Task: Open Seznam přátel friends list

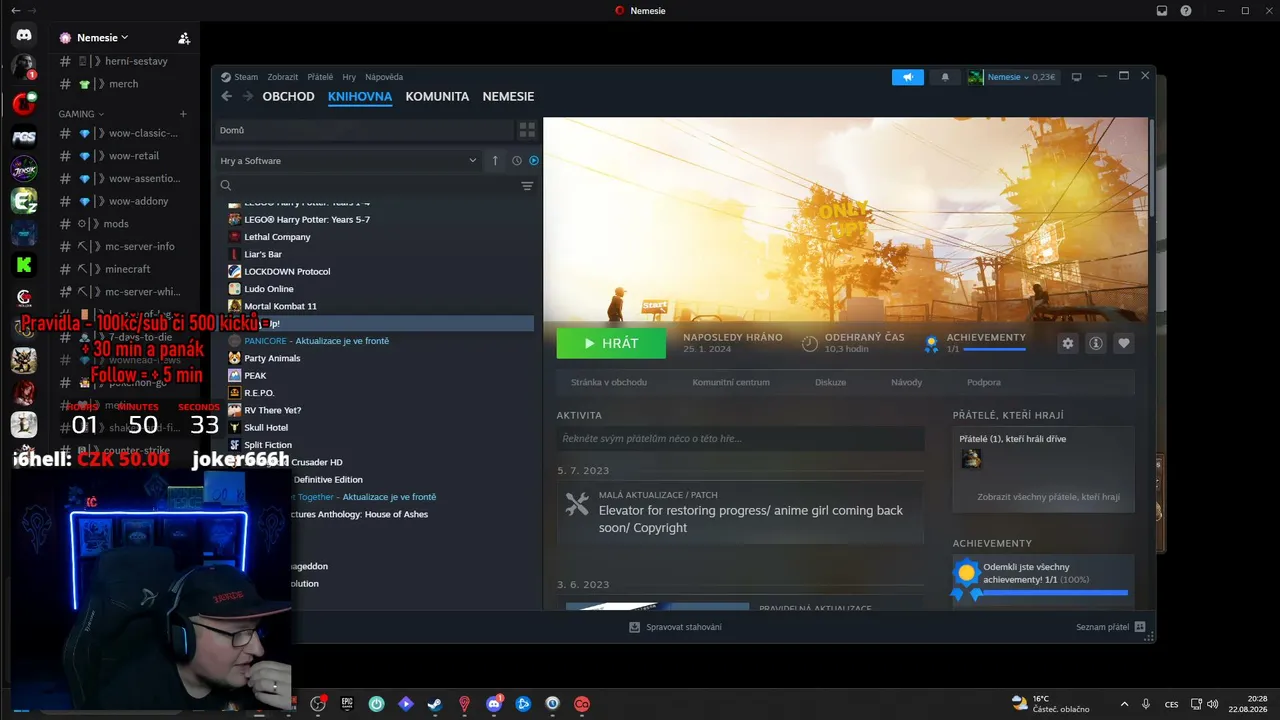Action: [x=1111, y=627]
